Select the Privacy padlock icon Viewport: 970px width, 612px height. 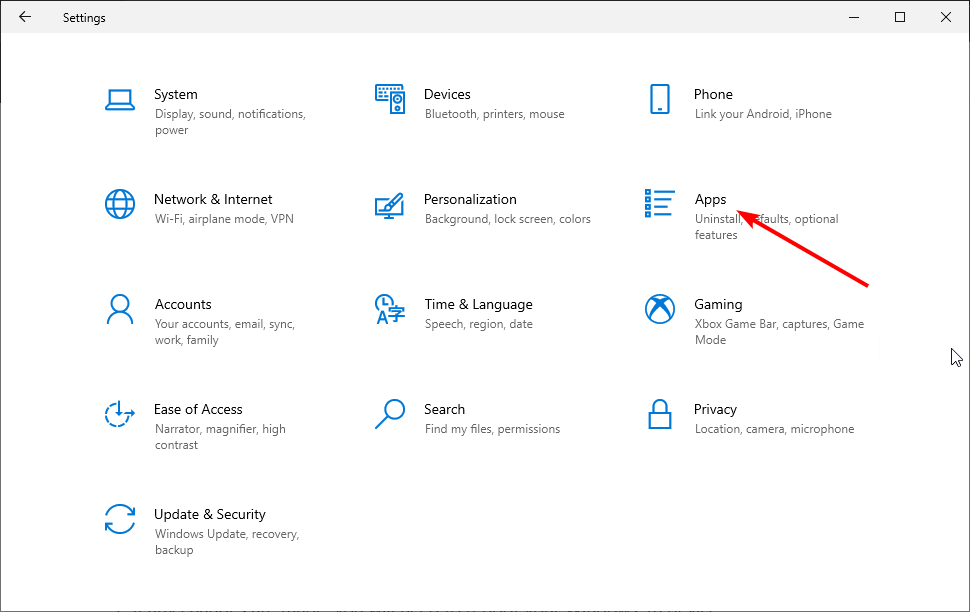coord(659,414)
